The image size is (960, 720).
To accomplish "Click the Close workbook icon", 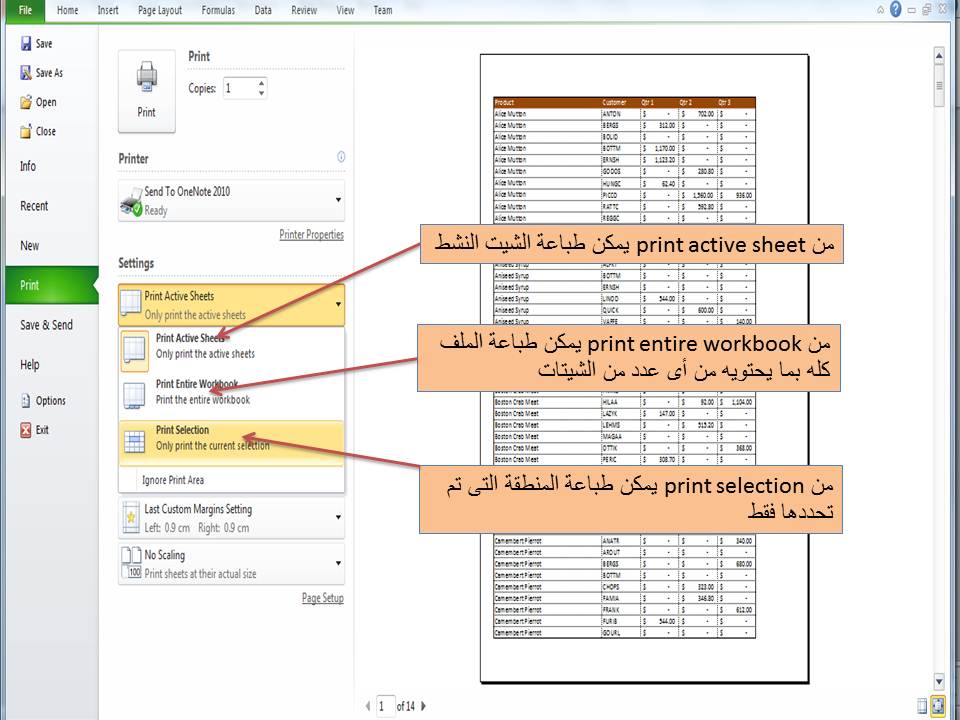I will tap(26, 131).
